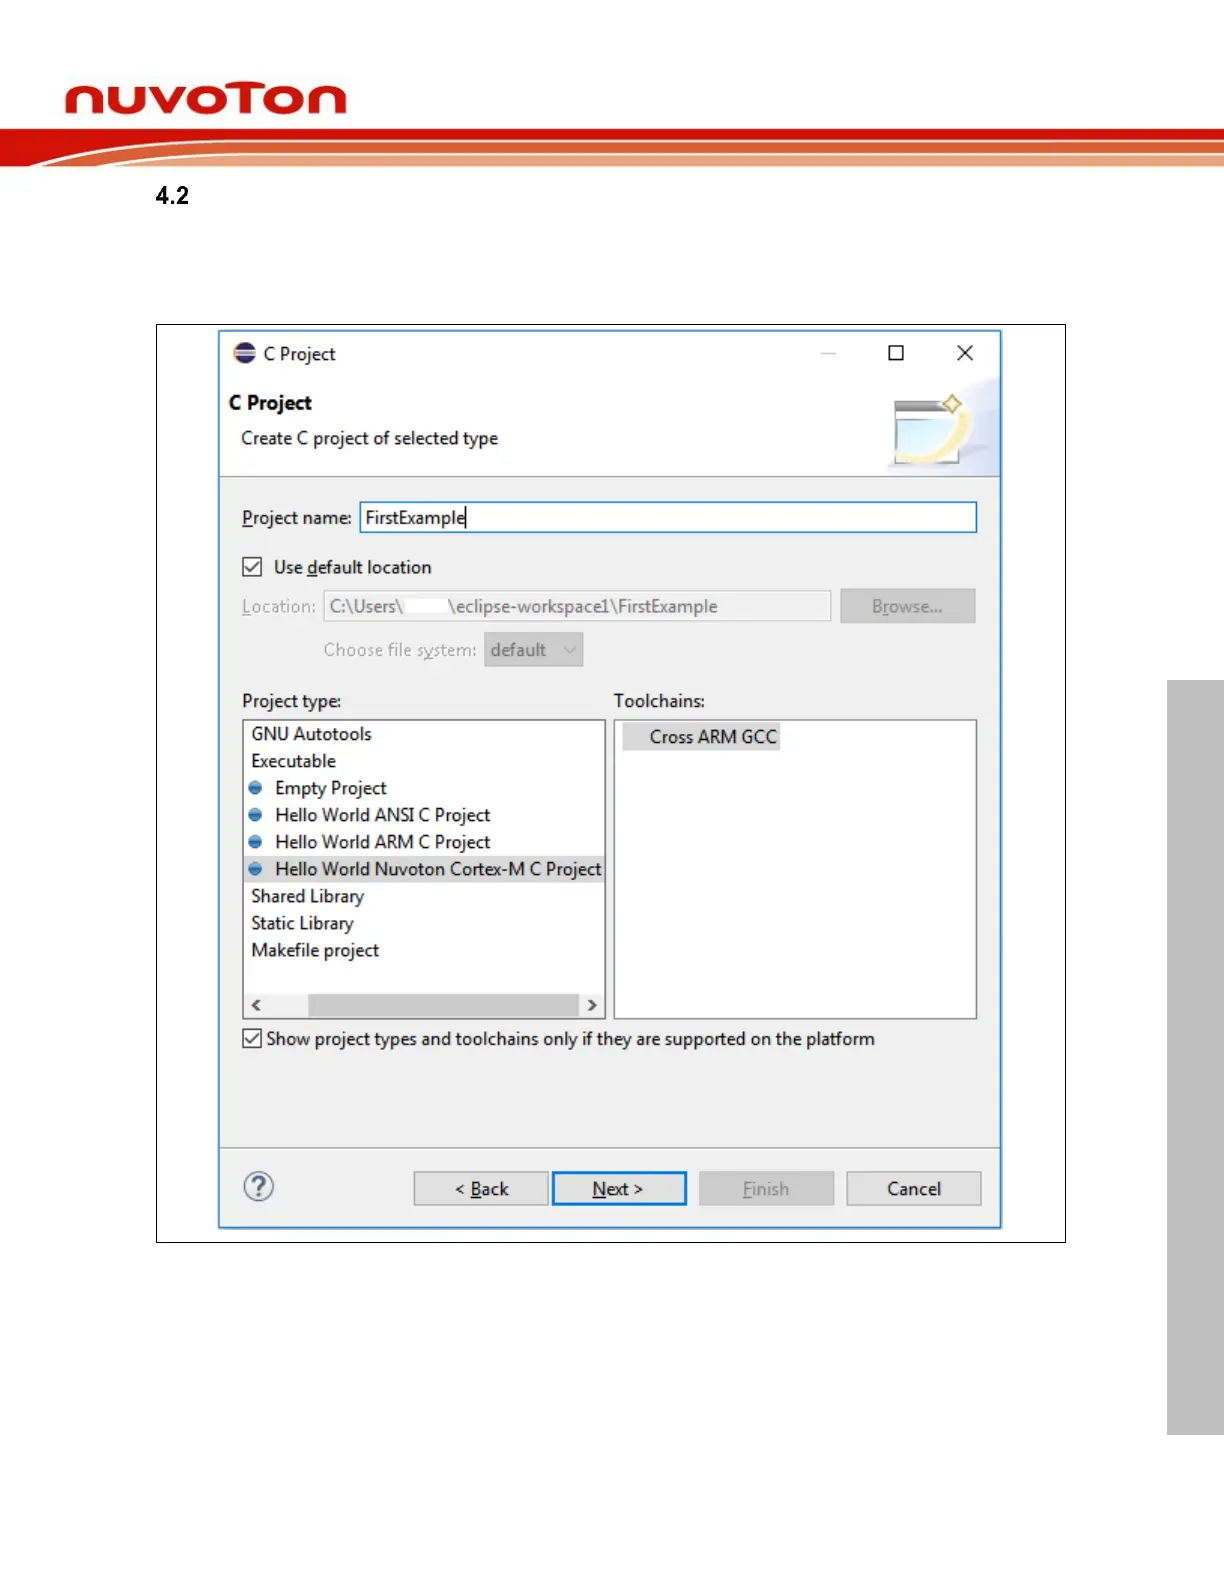Screen dimensions: 1224x1584
Task: Minimize the C Project dialog window
Action: click(x=828, y=353)
